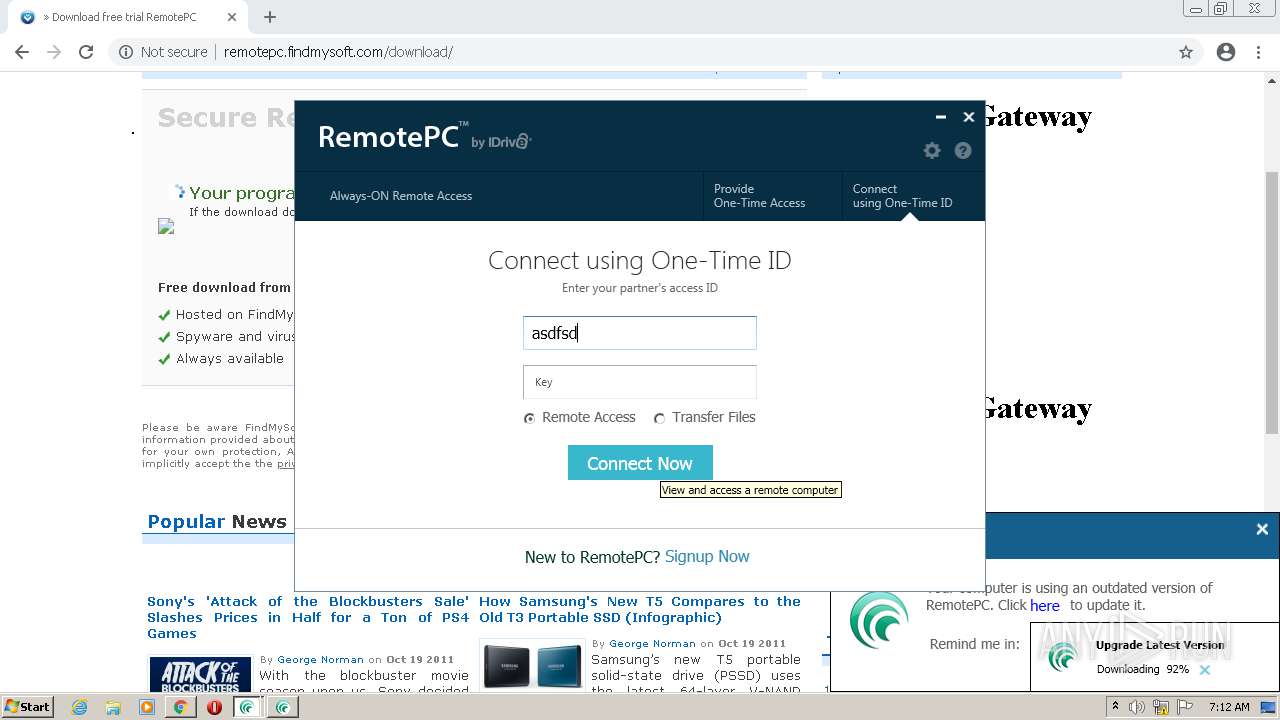Image resolution: width=1280 pixels, height=720 pixels.
Task: Close the RemotePC window
Action: [x=969, y=117]
